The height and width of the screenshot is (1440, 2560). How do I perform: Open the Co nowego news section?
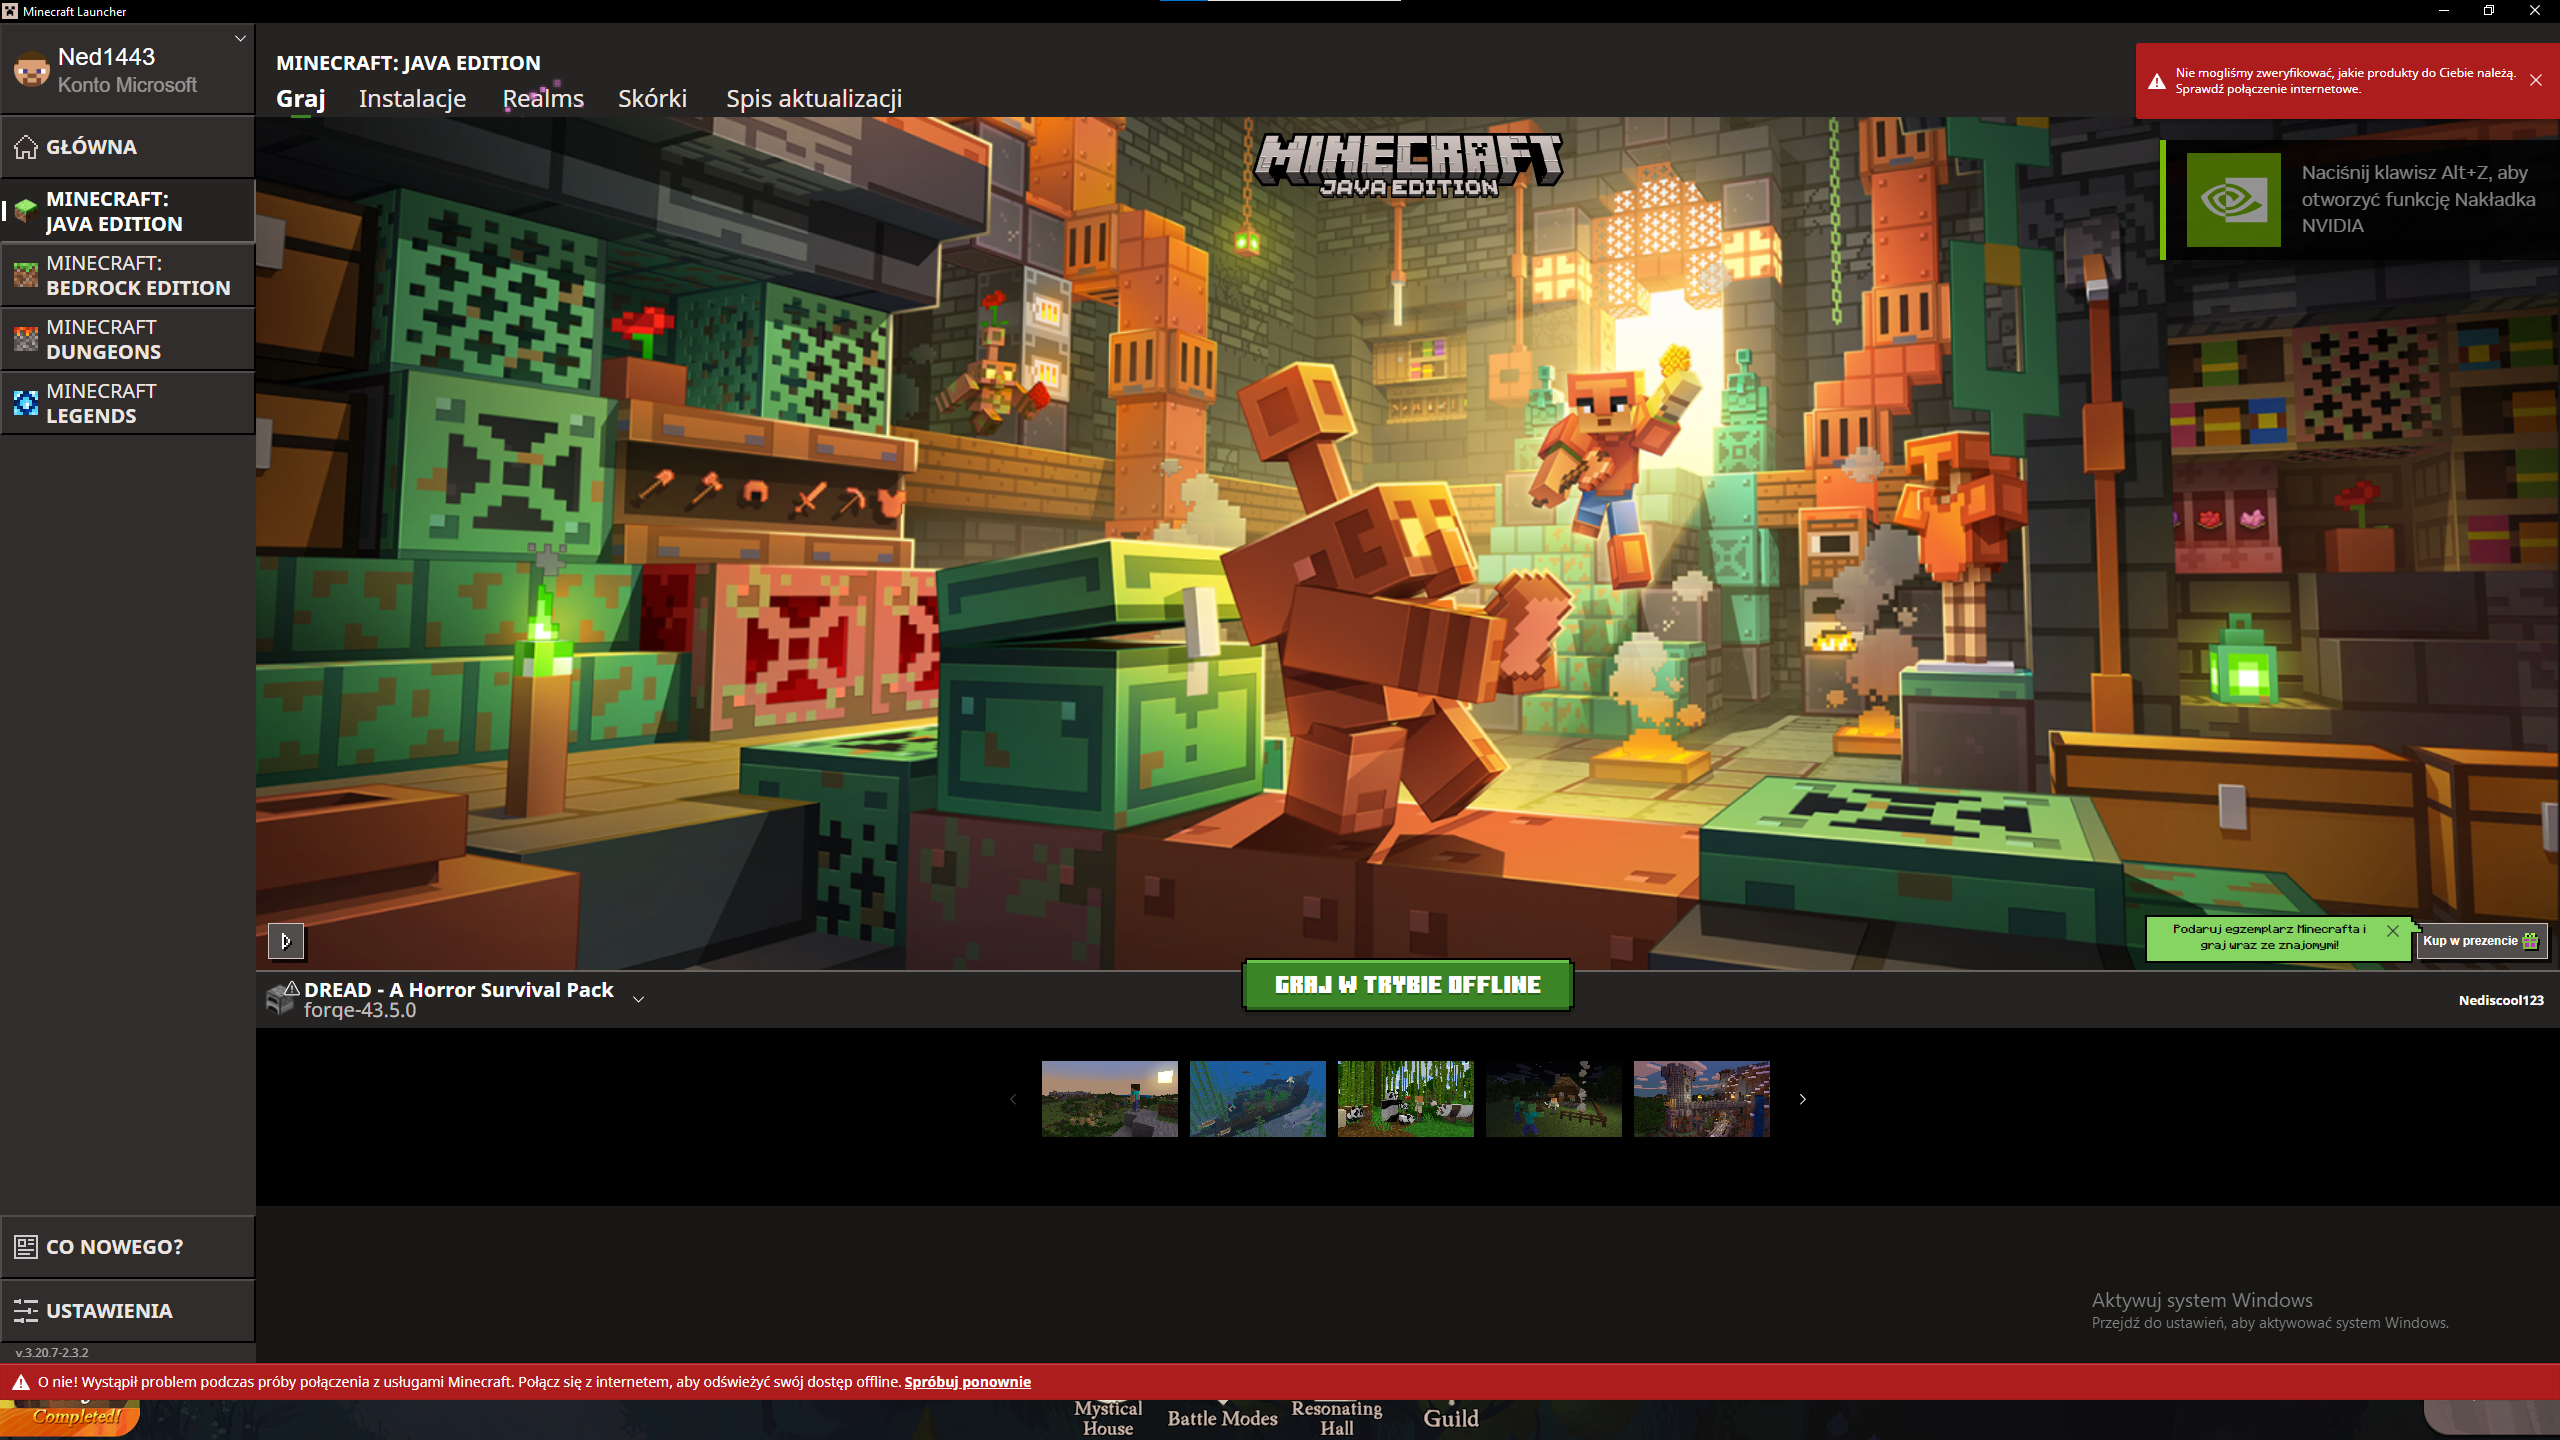[x=114, y=1247]
